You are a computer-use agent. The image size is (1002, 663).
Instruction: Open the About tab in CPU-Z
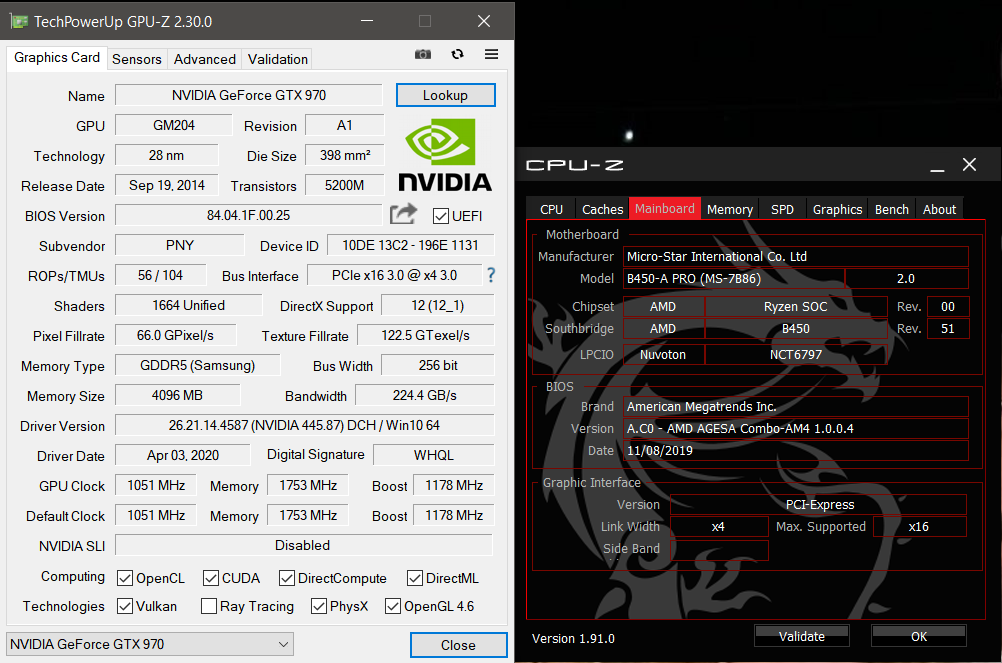coord(939,210)
